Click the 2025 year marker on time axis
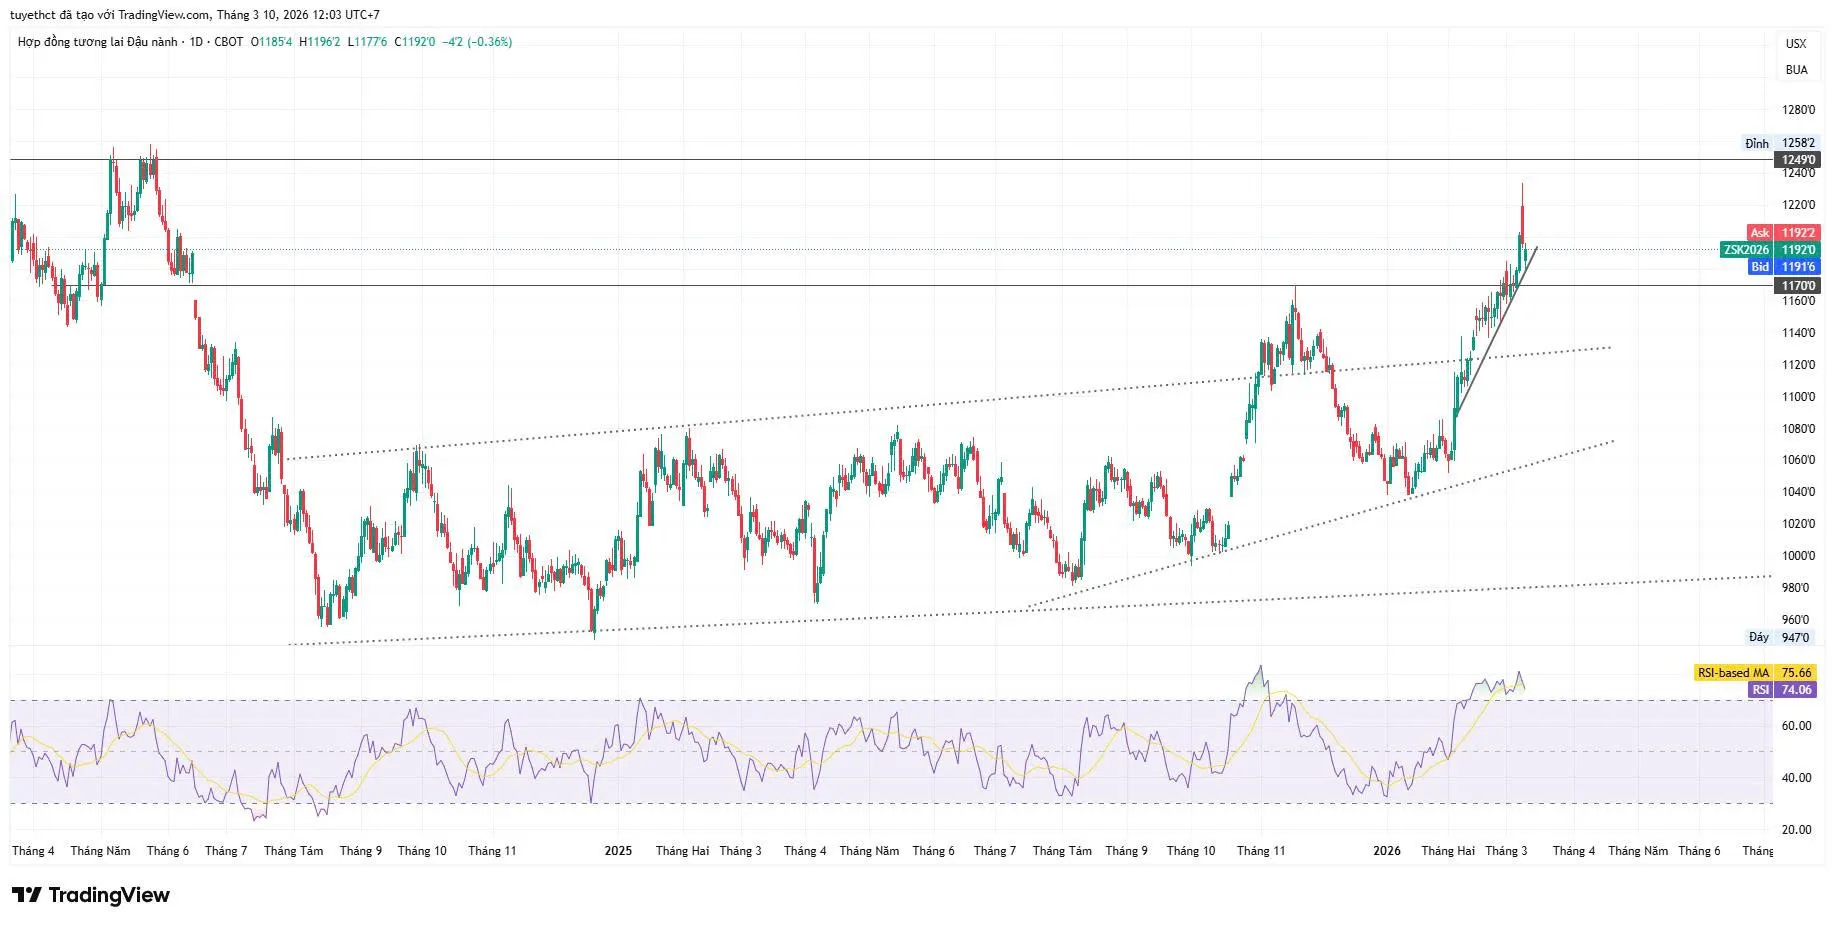 (x=618, y=851)
